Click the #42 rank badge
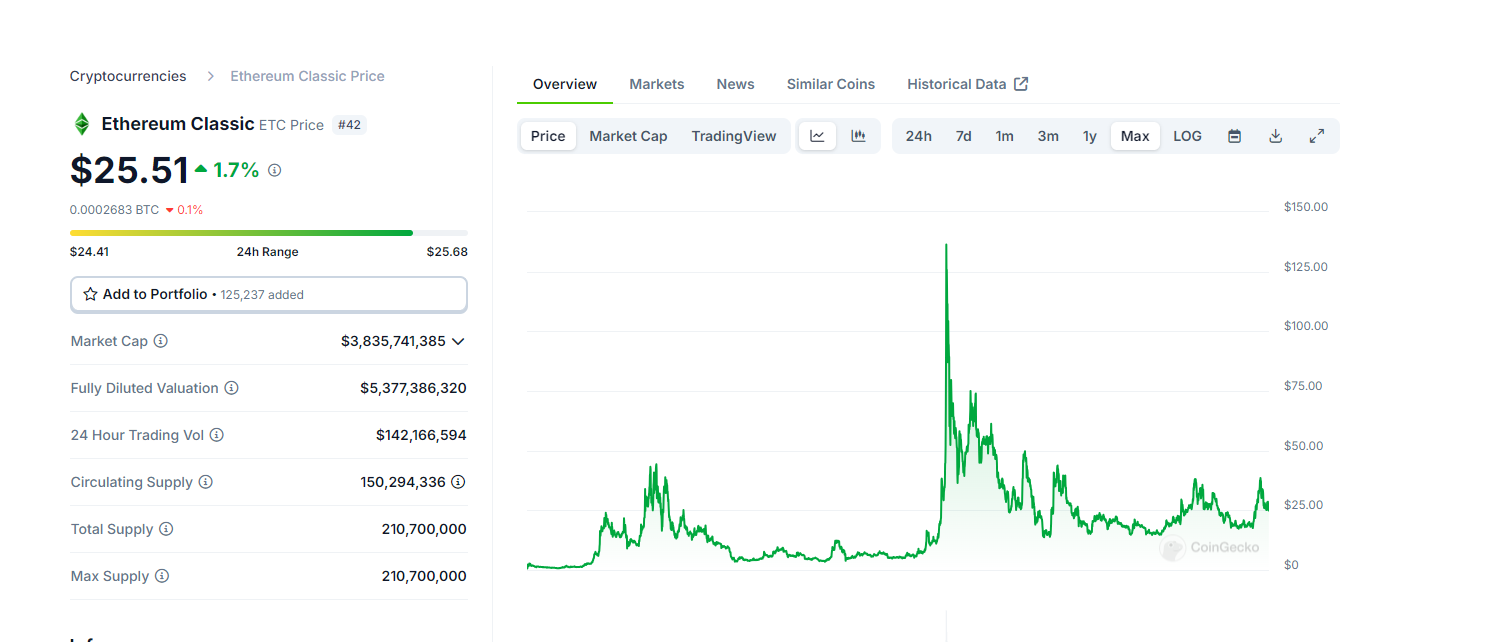This screenshot has width=1500, height=642. tap(349, 125)
